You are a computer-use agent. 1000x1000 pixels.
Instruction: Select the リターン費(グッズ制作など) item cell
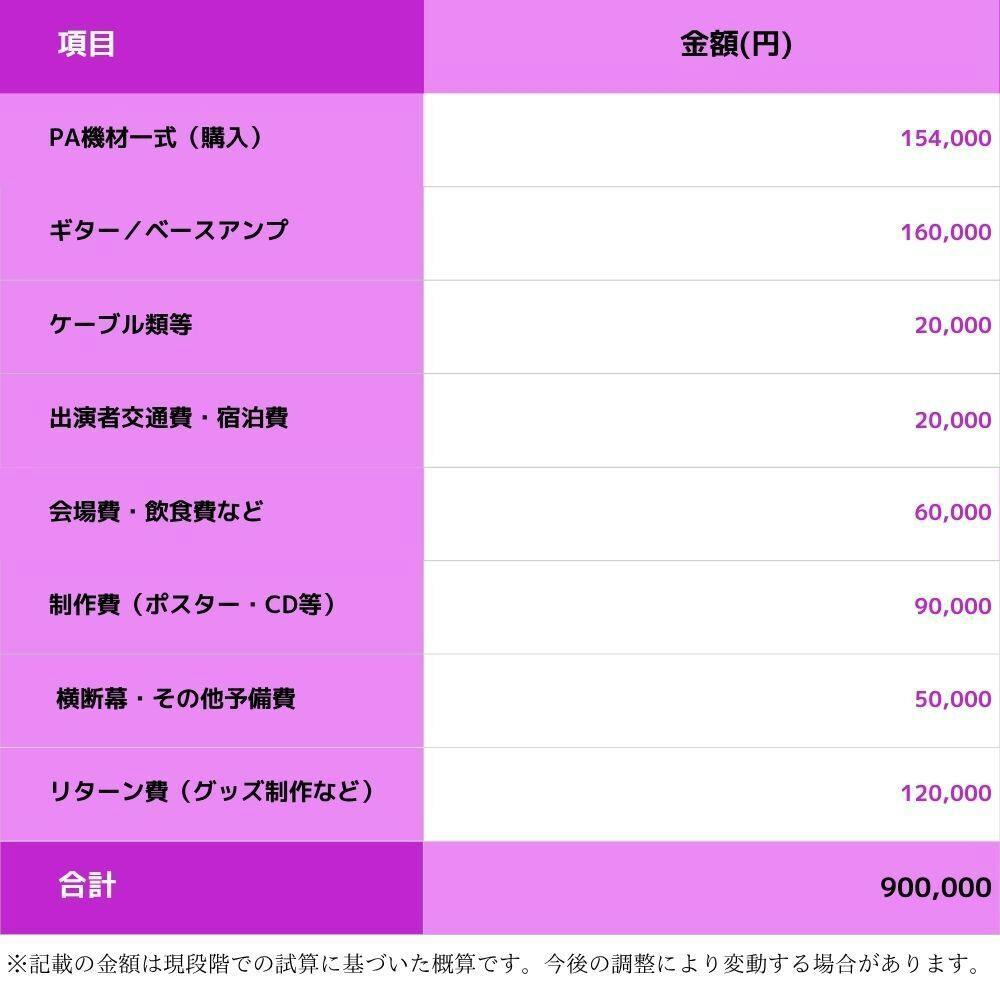(x=212, y=792)
